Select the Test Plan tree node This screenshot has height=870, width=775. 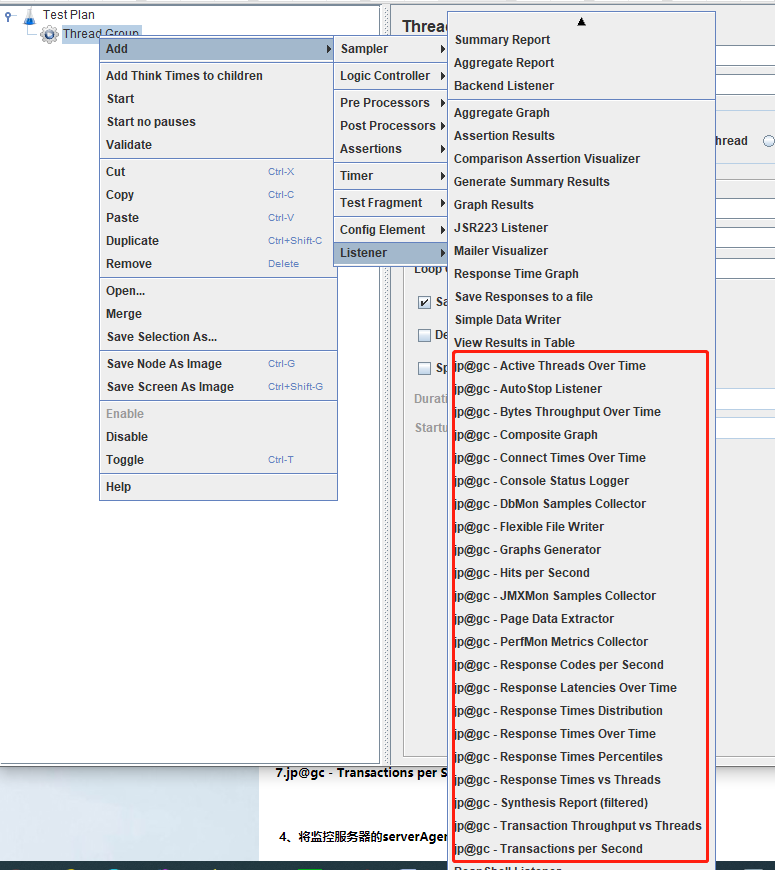69,15
